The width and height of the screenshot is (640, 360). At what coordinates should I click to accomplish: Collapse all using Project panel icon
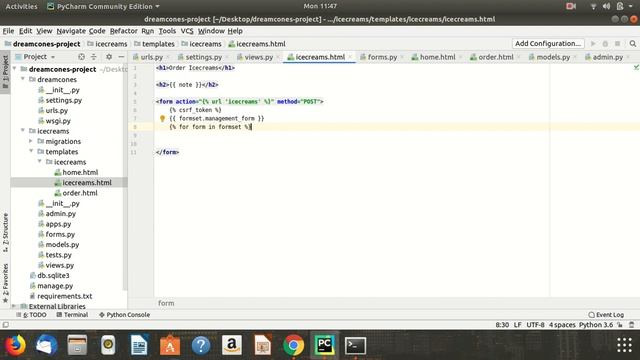coord(93,57)
